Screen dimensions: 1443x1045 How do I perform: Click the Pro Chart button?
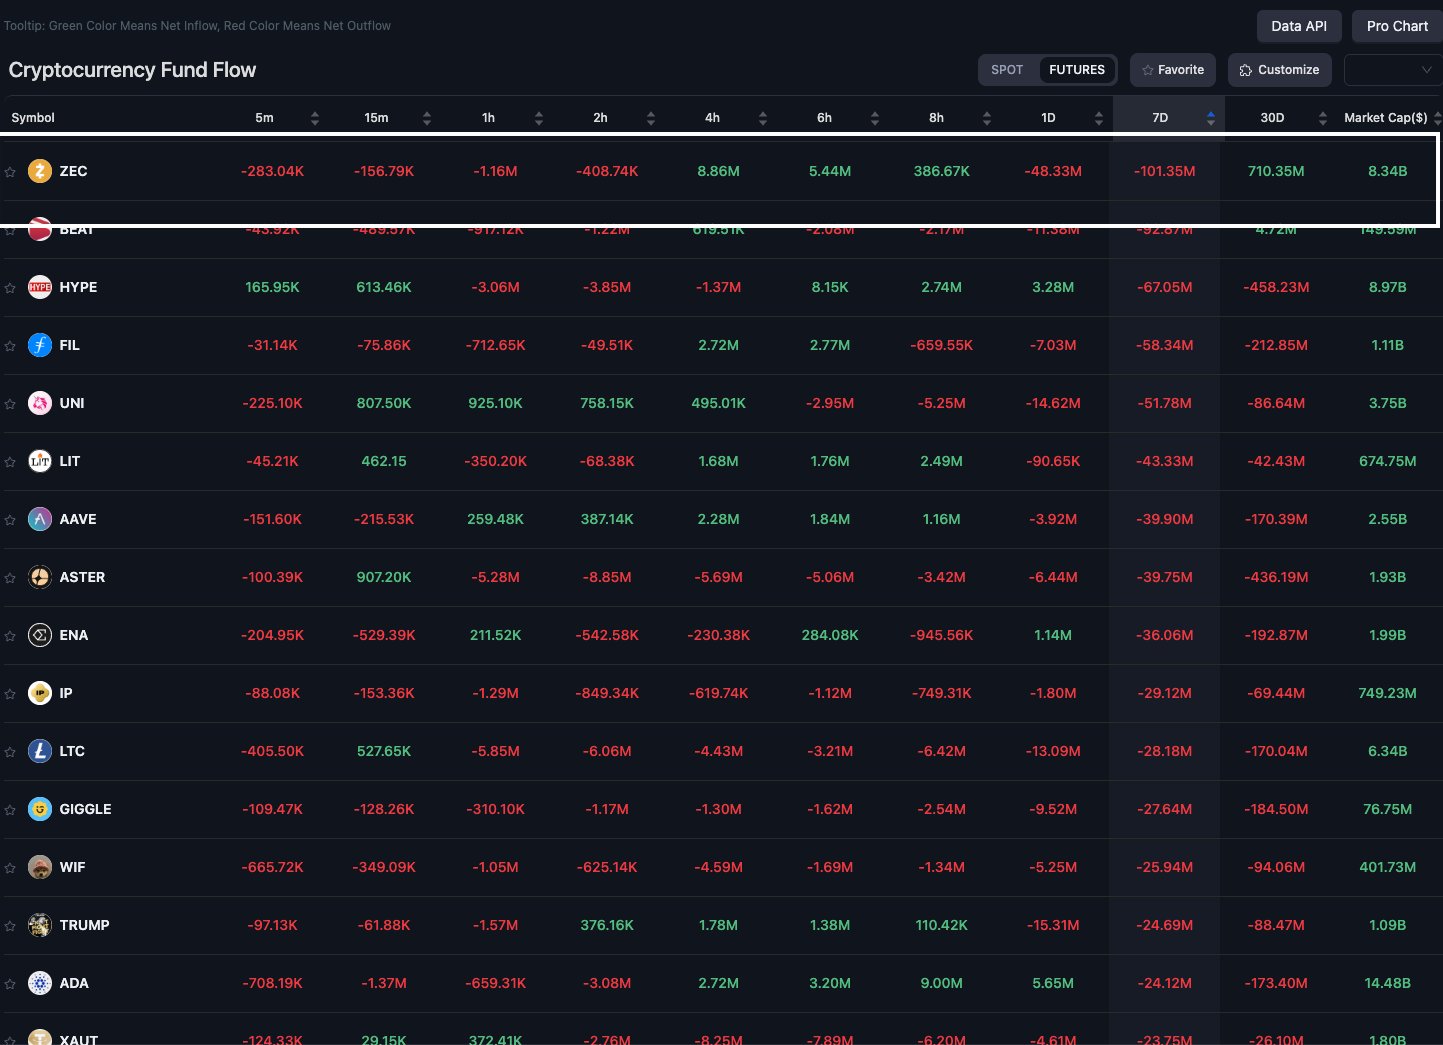click(1396, 26)
